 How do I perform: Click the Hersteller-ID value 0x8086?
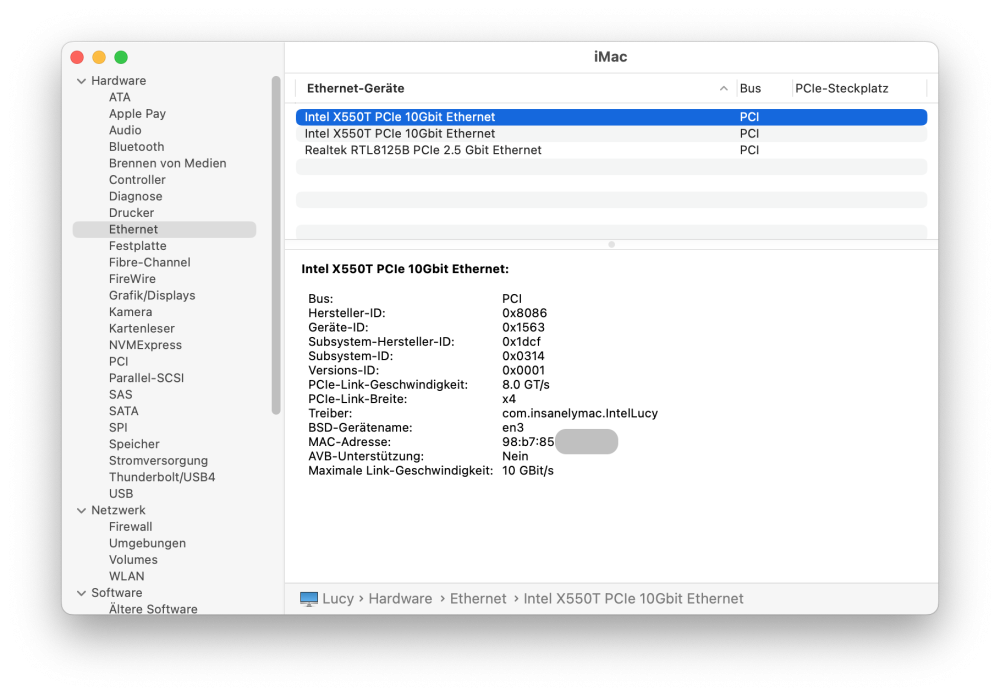click(524, 313)
